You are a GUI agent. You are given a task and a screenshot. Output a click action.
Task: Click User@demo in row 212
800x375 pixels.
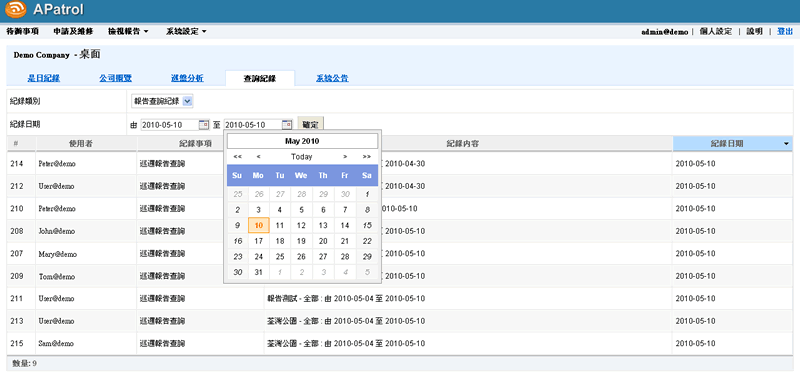[56, 186]
